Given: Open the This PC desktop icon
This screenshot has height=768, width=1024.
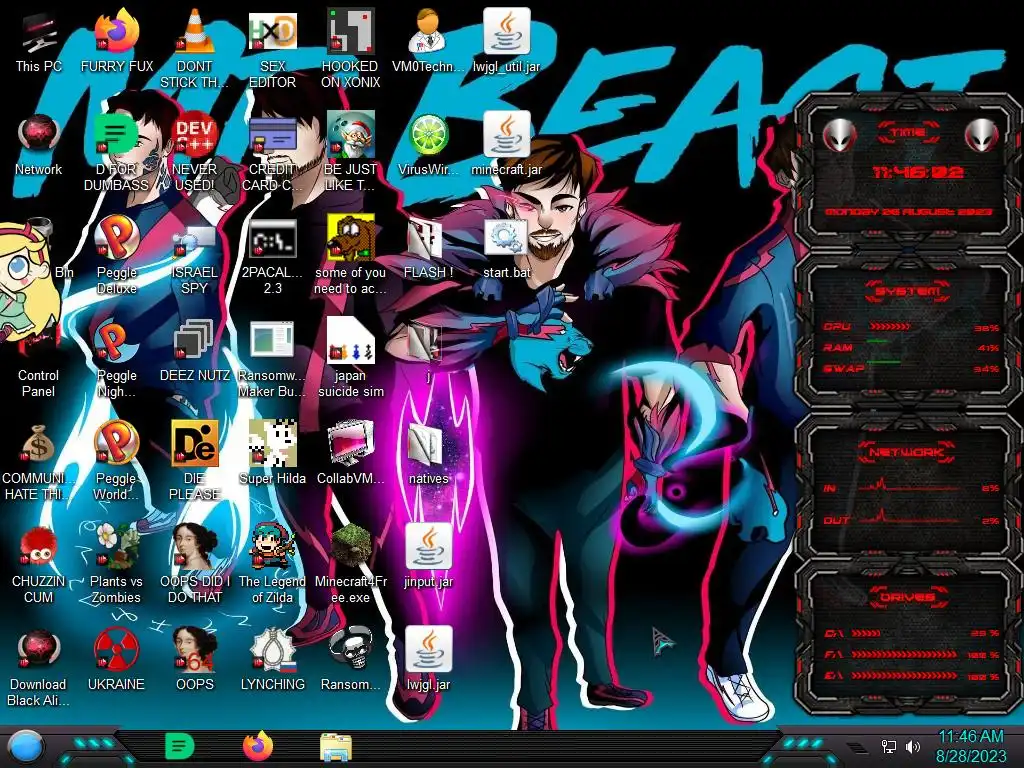Looking at the screenshot, I should [38, 39].
